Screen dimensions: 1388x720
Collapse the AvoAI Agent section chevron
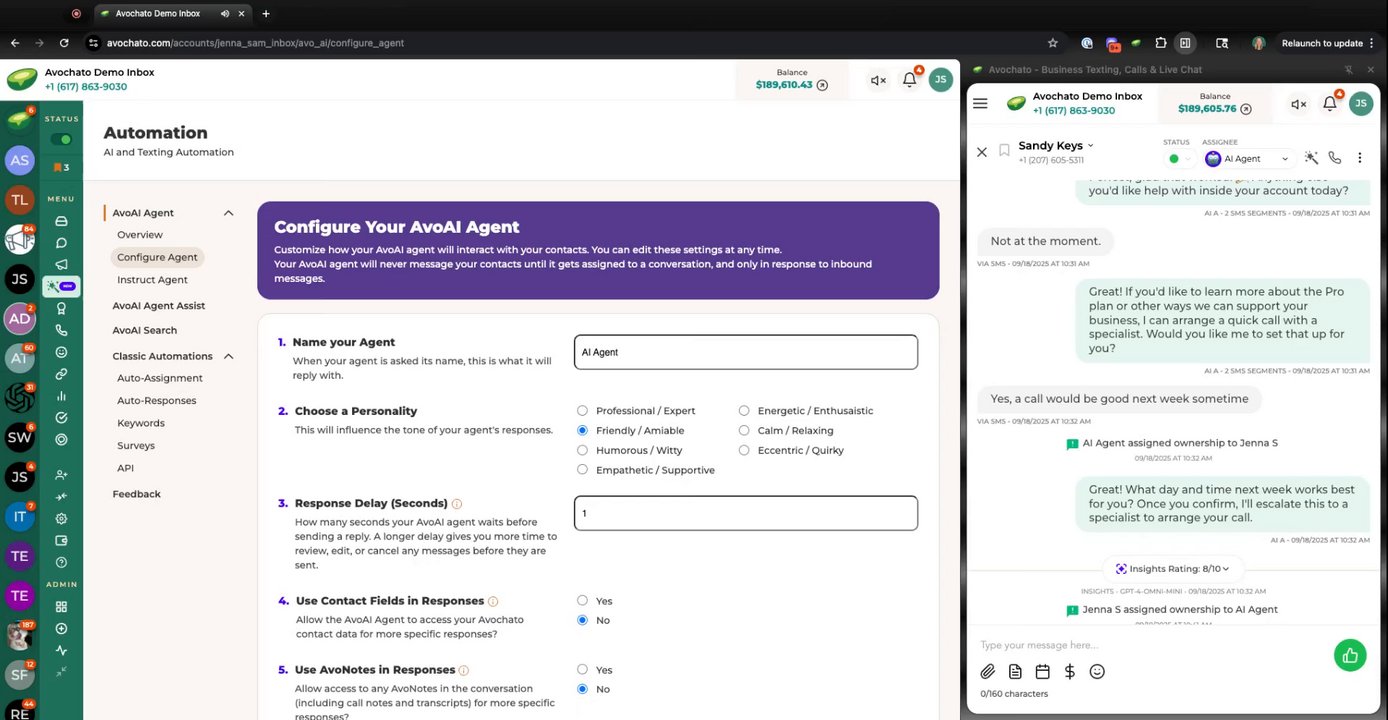point(228,213)
